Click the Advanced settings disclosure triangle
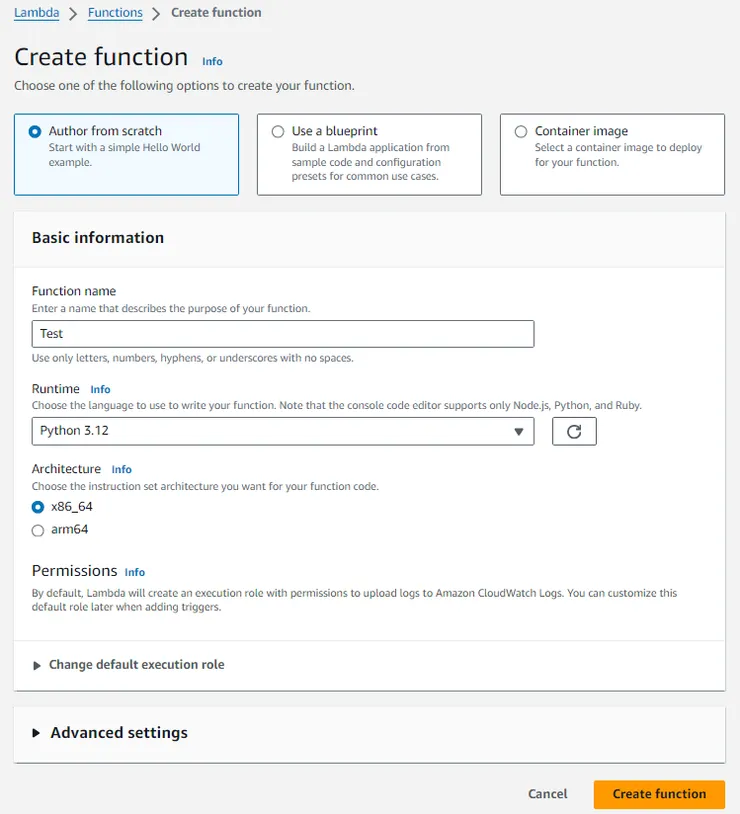Image resolution: width=740 pixels, height=814 pixels. click(37, 733)
